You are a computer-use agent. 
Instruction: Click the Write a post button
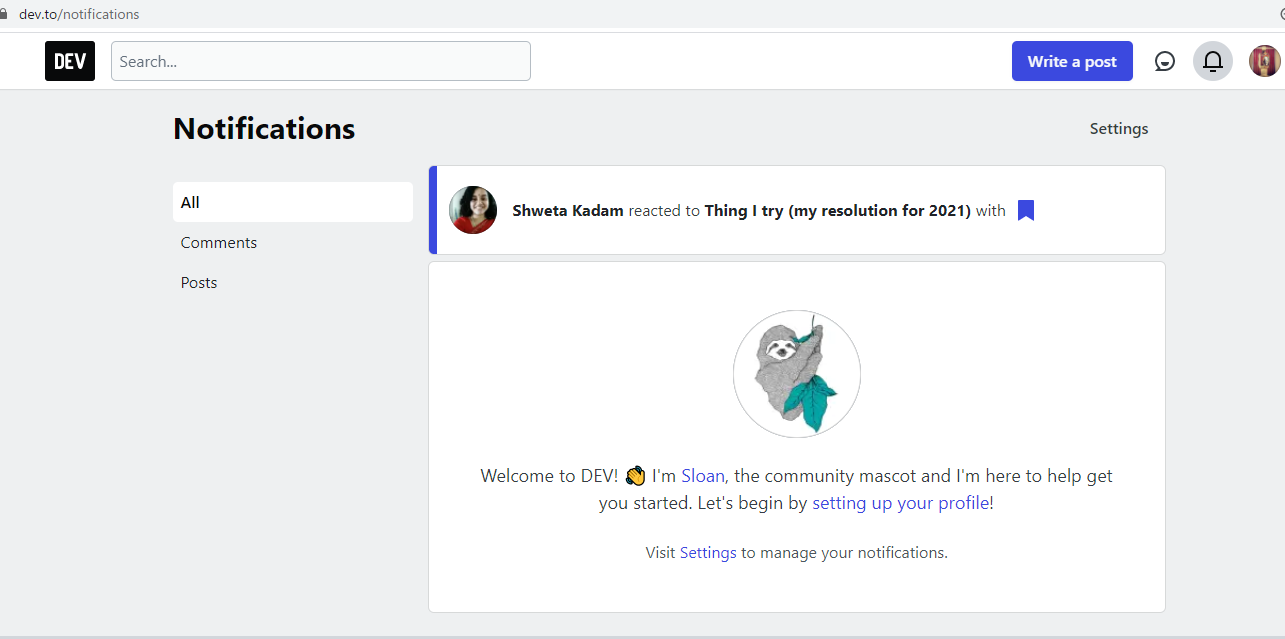tap(1072, 61)
